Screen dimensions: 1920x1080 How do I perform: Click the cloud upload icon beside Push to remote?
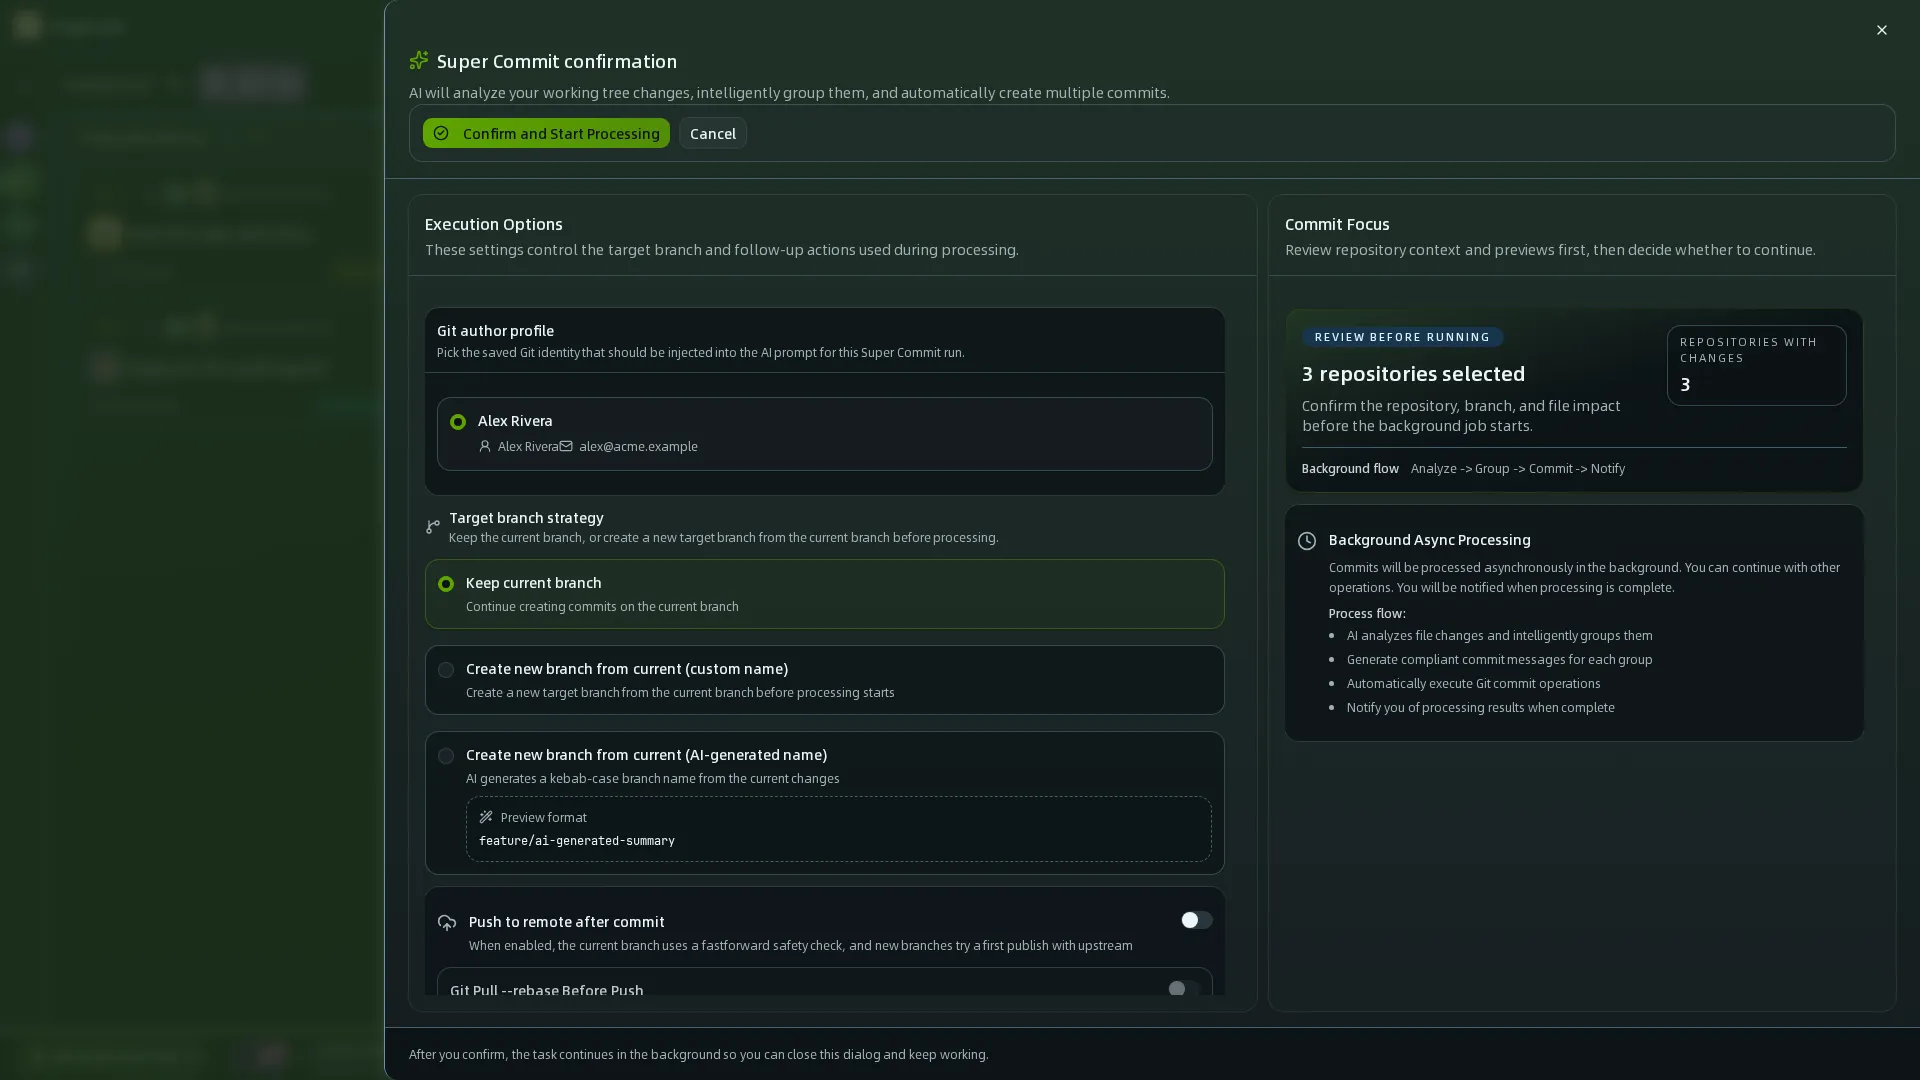[447, 922]
